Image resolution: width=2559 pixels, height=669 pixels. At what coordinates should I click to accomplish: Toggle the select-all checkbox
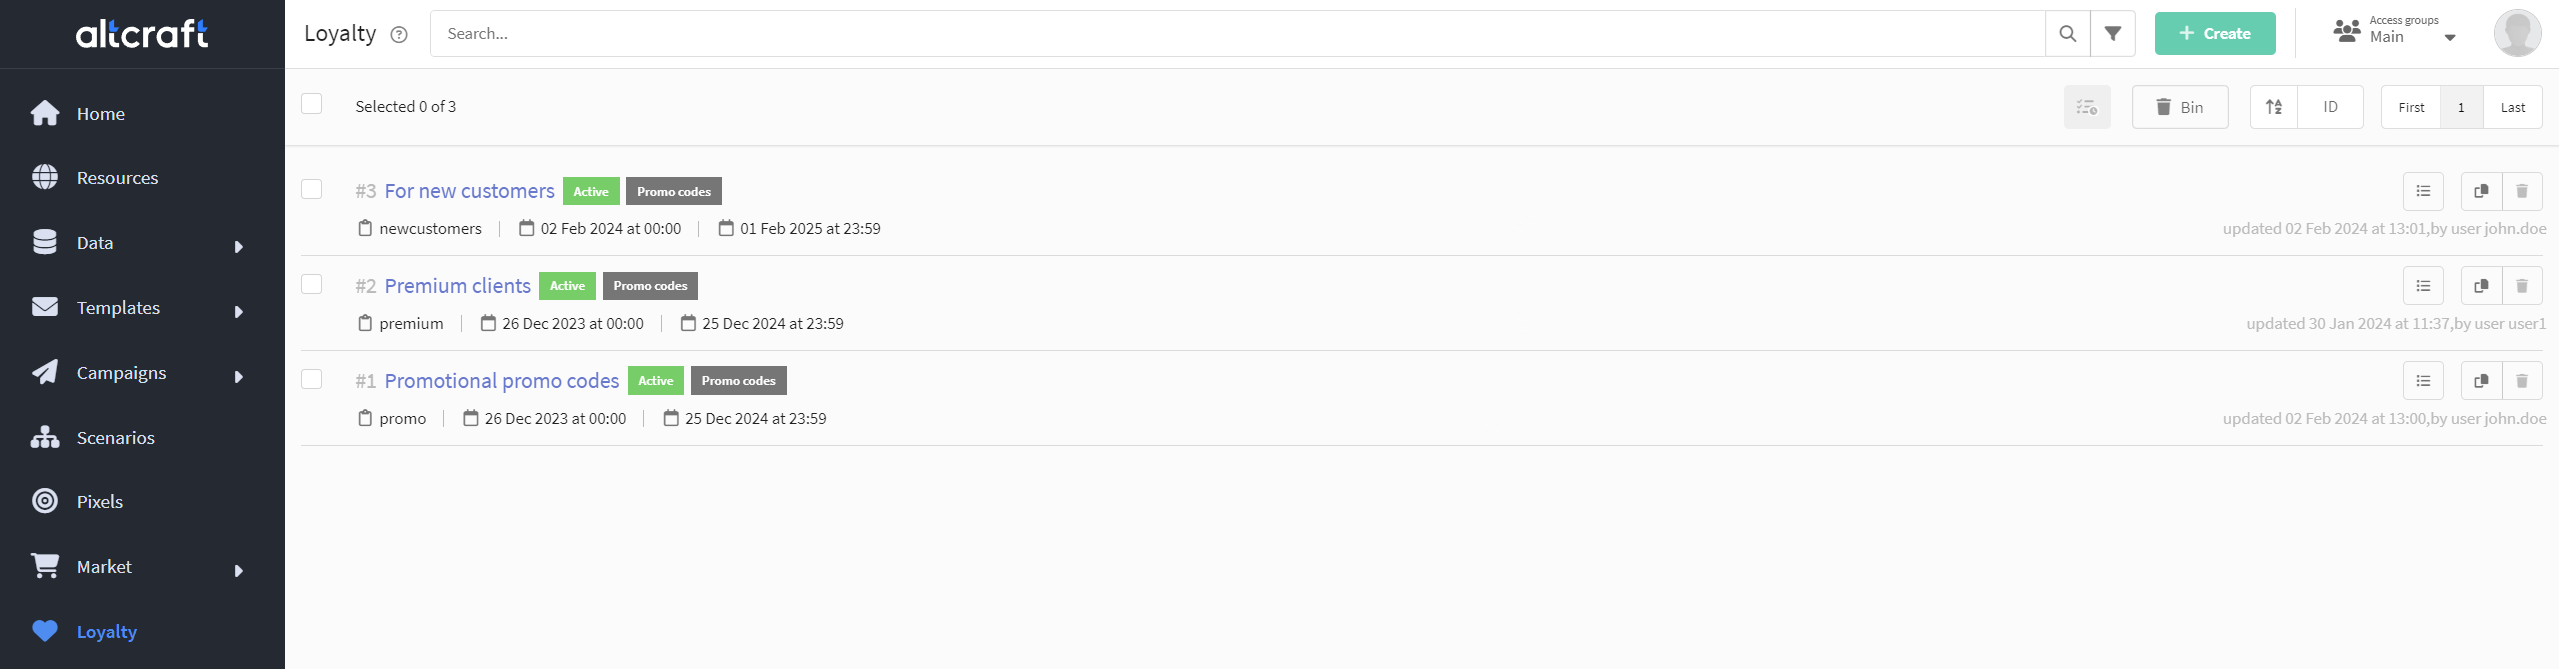(x=312, y=104)
